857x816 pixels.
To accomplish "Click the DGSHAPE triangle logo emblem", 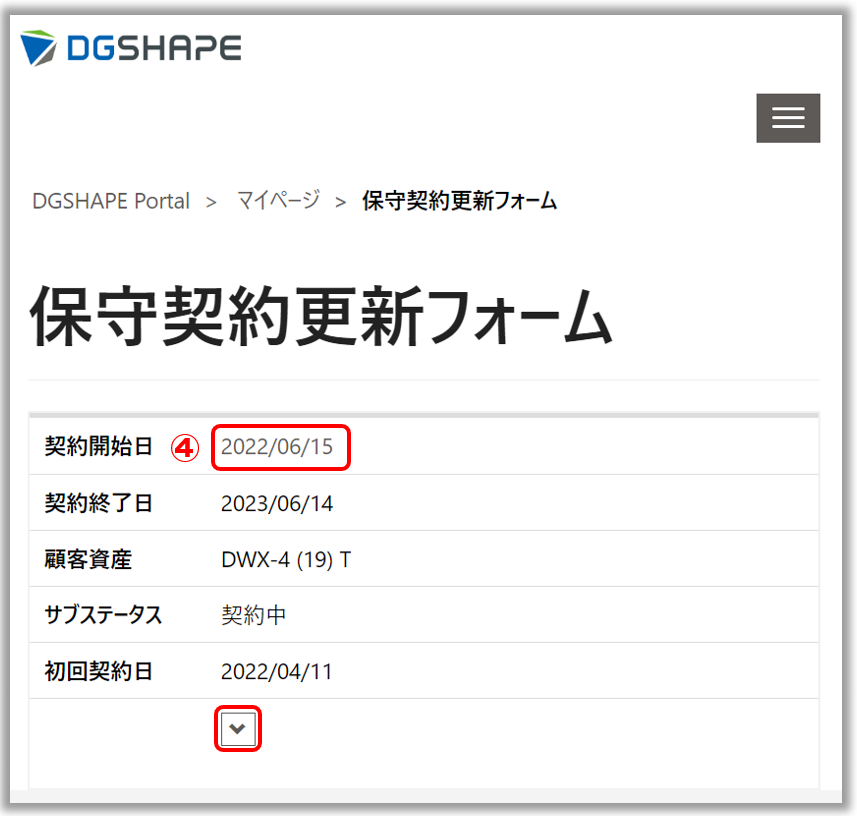I will click(x=40, y=47).
